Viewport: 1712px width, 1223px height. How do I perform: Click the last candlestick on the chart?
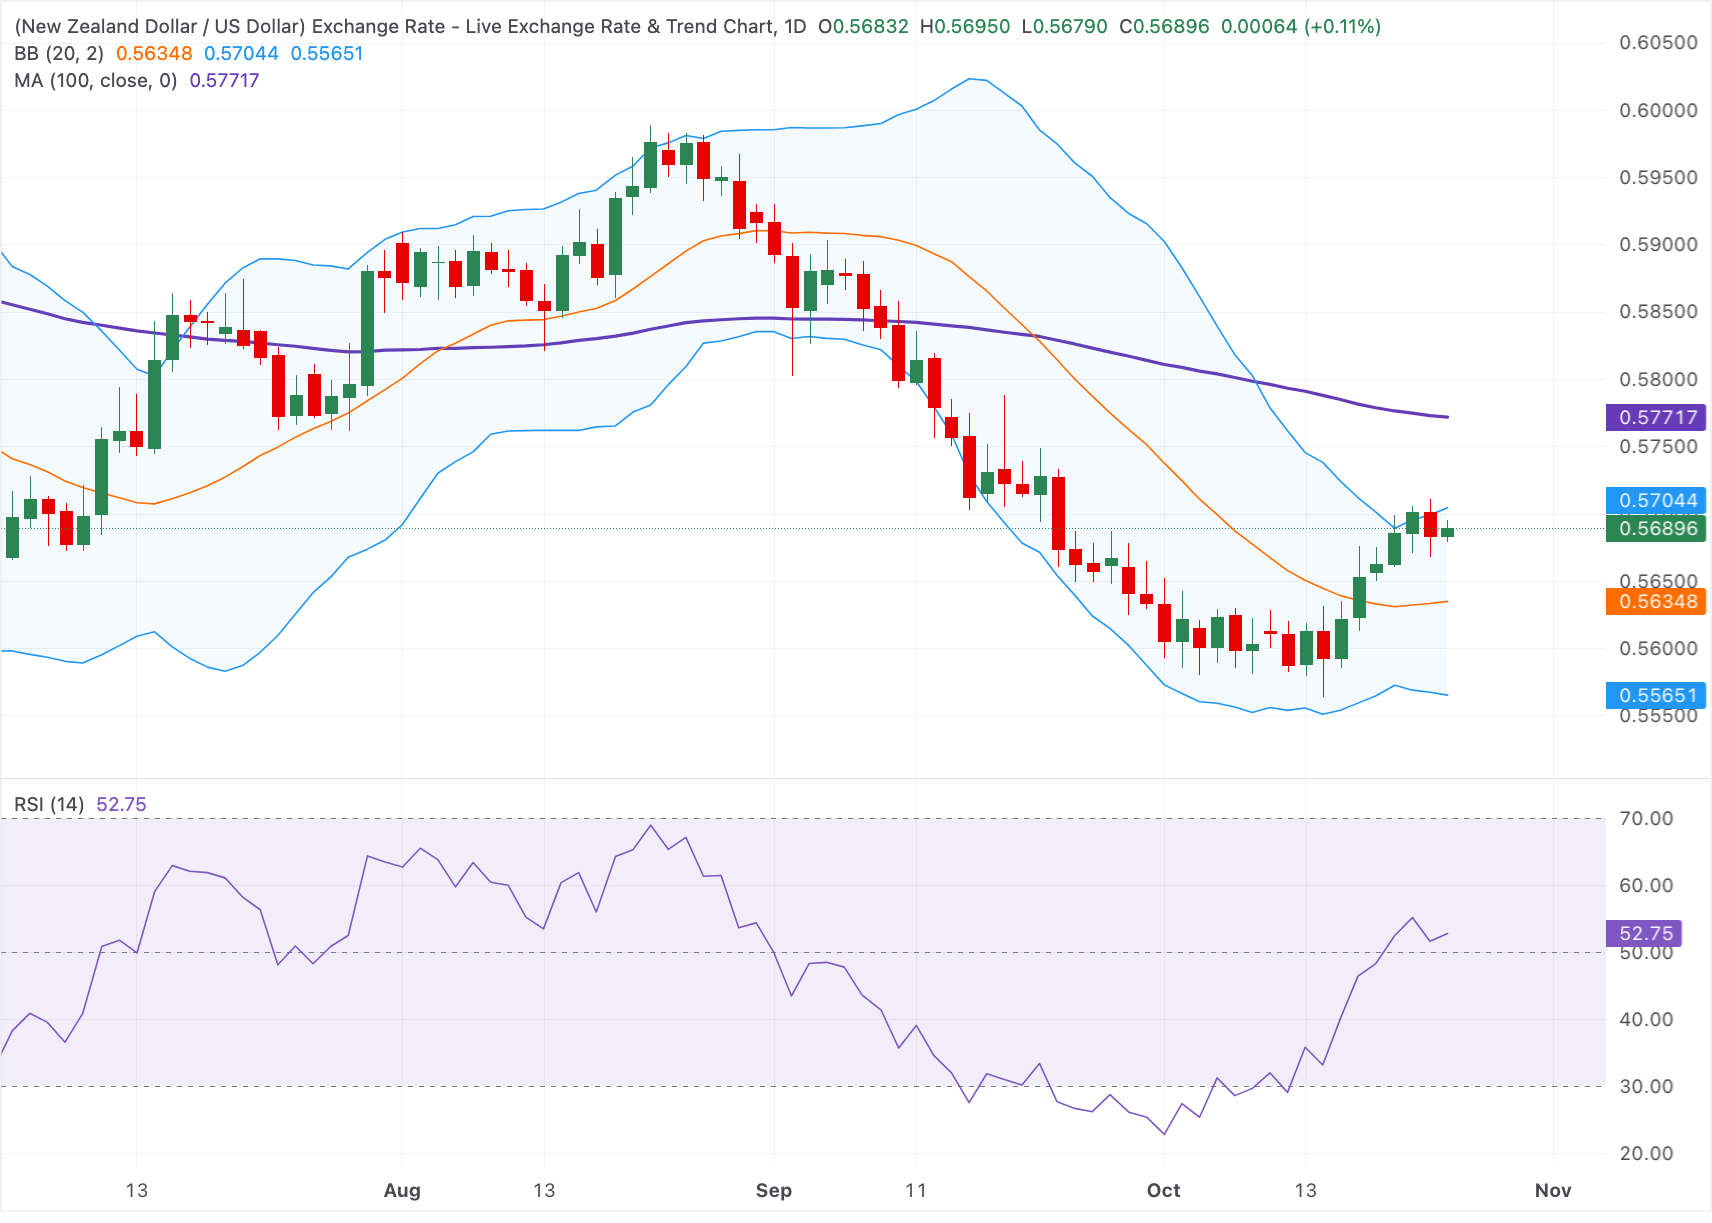[x=1447, y=532]
